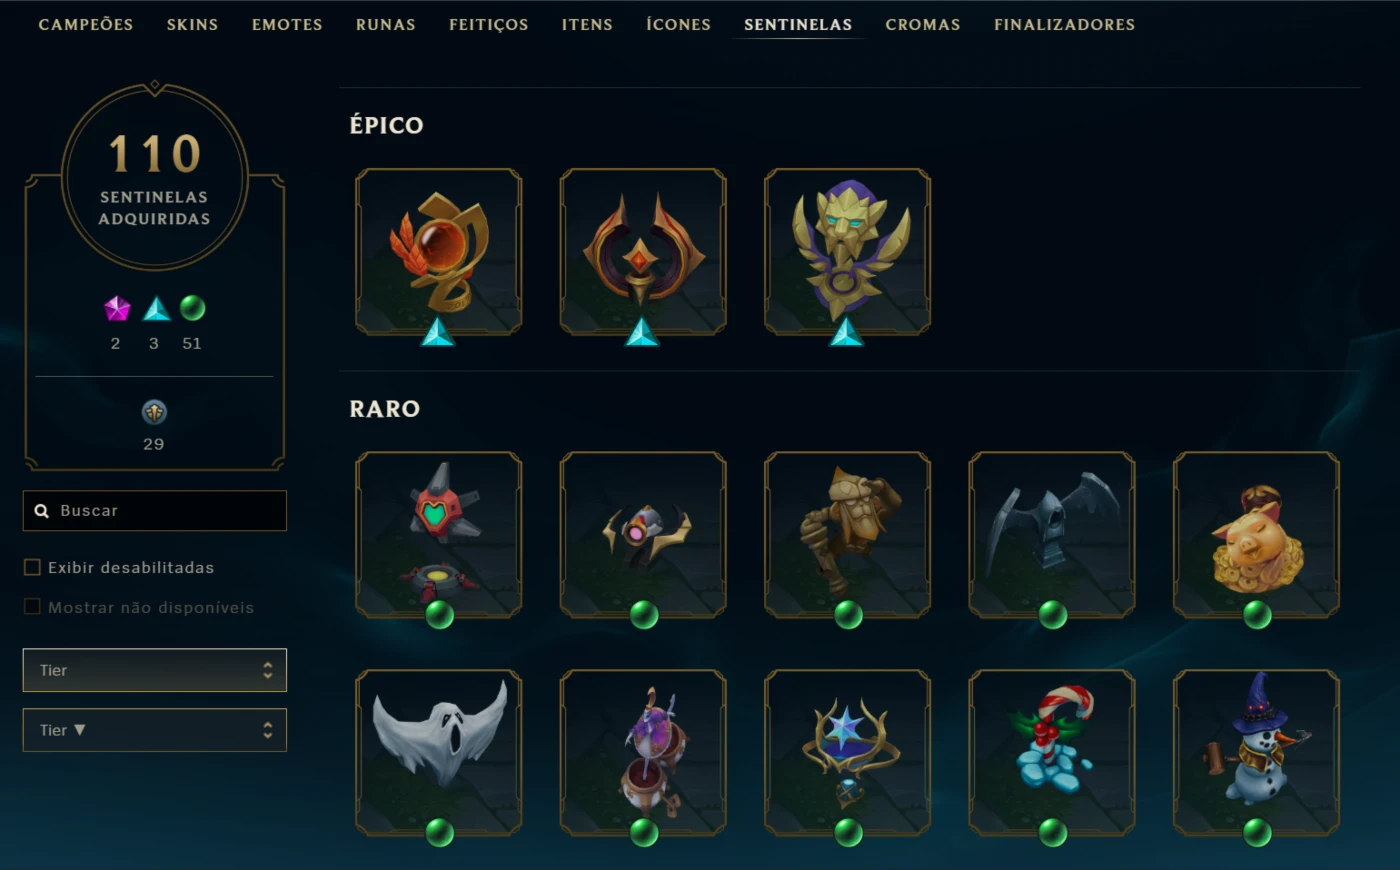Click the cyan epic triangle icon

[x=156, y=308]
